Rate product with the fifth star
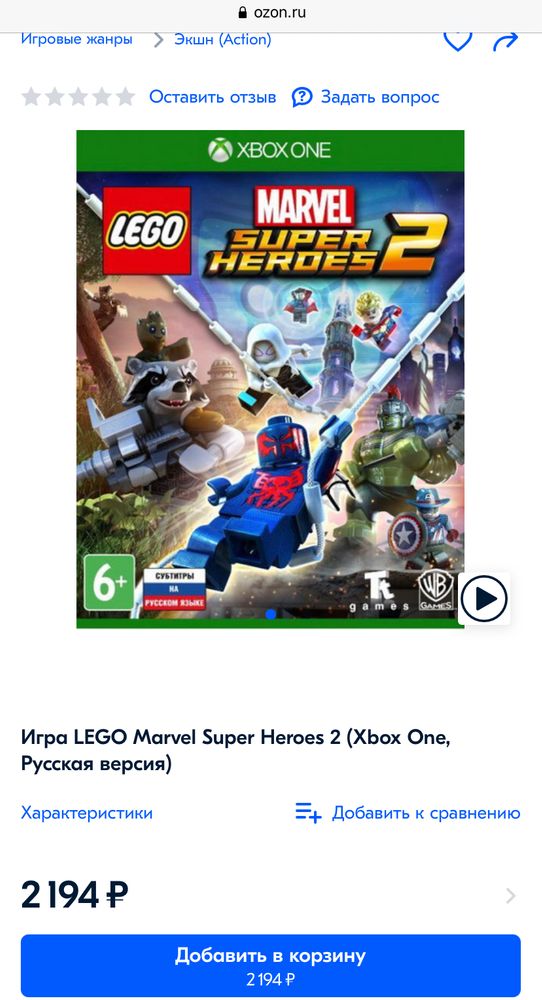This screenshot has height=1000, width=542. 125,97
